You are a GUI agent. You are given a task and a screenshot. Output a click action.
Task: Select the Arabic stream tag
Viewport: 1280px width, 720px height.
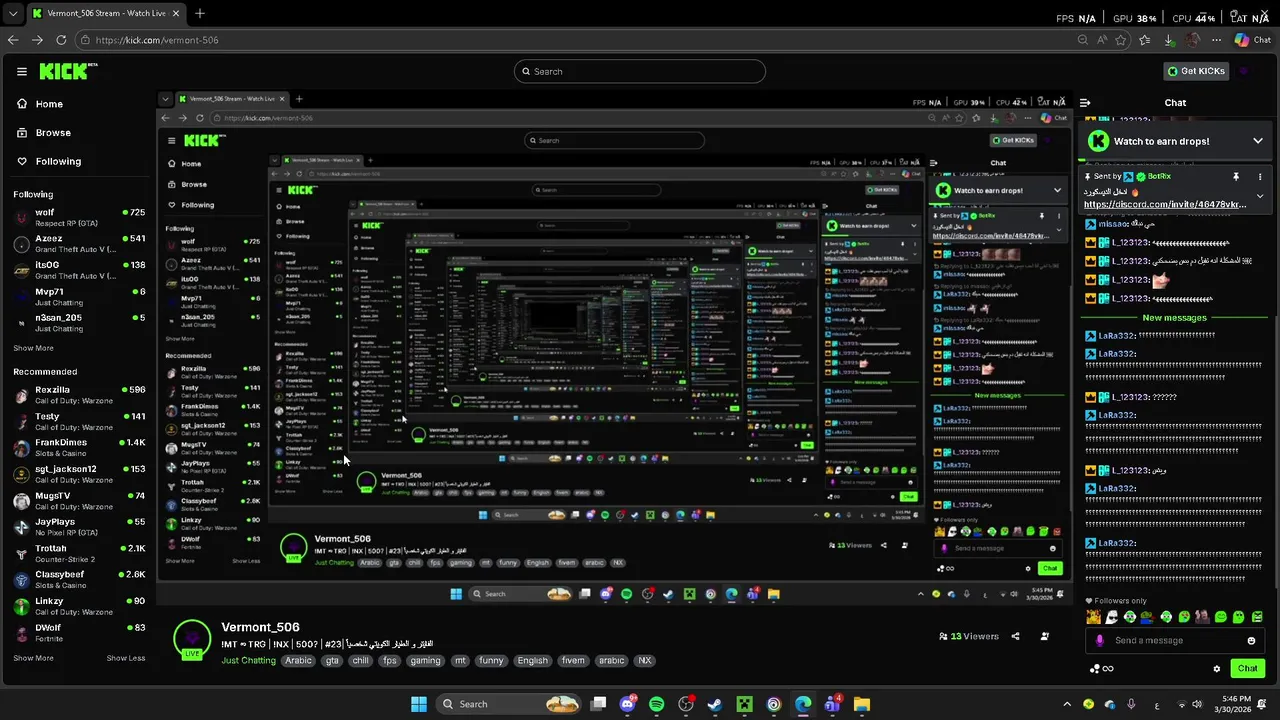[x=298, y=661]
